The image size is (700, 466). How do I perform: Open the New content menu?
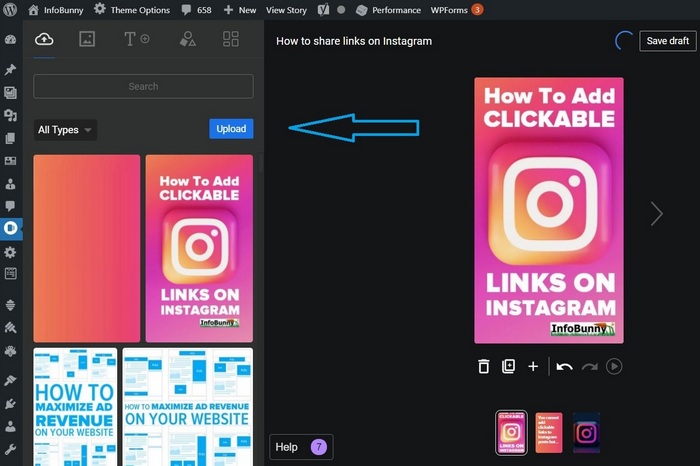tap(240, 10)
